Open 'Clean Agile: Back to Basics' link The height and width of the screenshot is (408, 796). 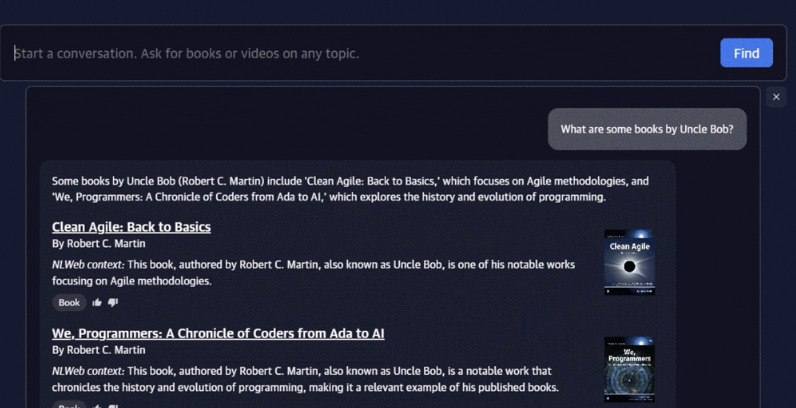click(131, 227)
